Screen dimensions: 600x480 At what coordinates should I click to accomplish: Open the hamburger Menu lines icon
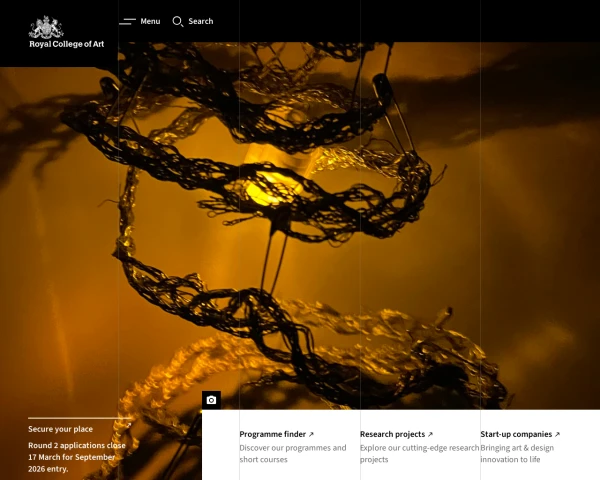coord(127,21)
